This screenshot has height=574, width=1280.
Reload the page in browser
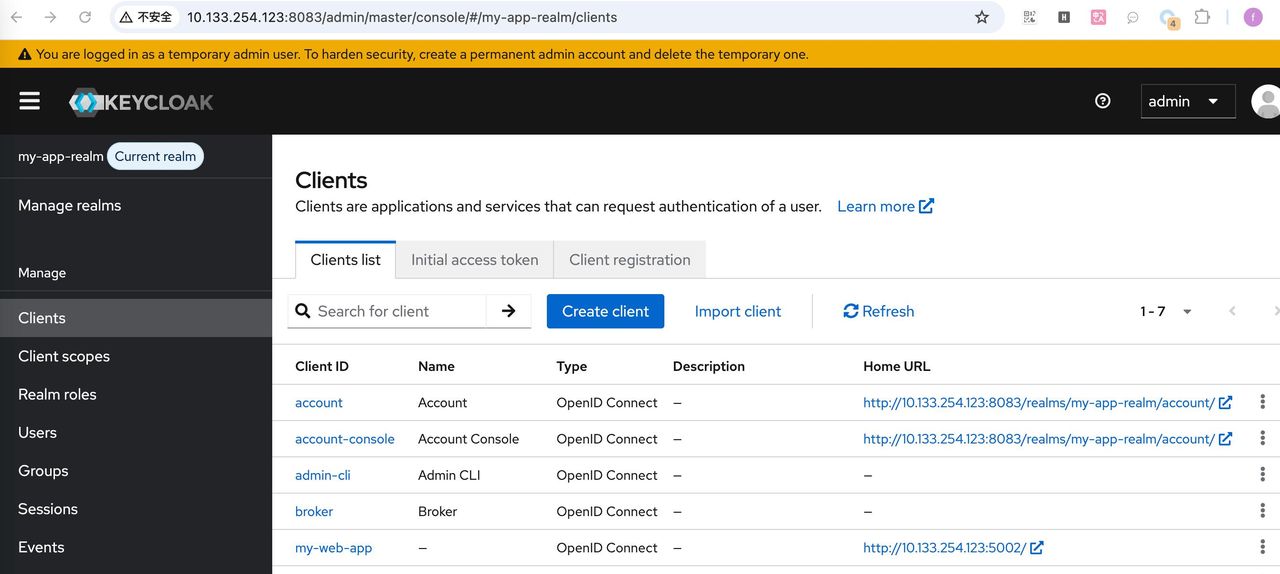(85, 17)
